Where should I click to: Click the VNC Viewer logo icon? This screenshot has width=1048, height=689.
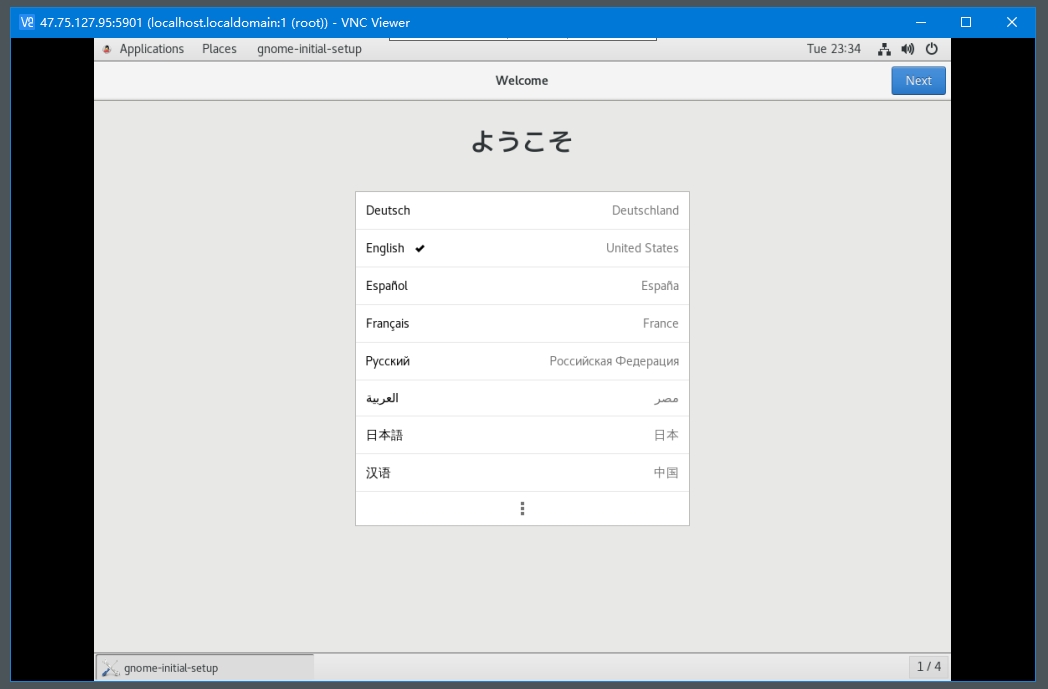26,22
